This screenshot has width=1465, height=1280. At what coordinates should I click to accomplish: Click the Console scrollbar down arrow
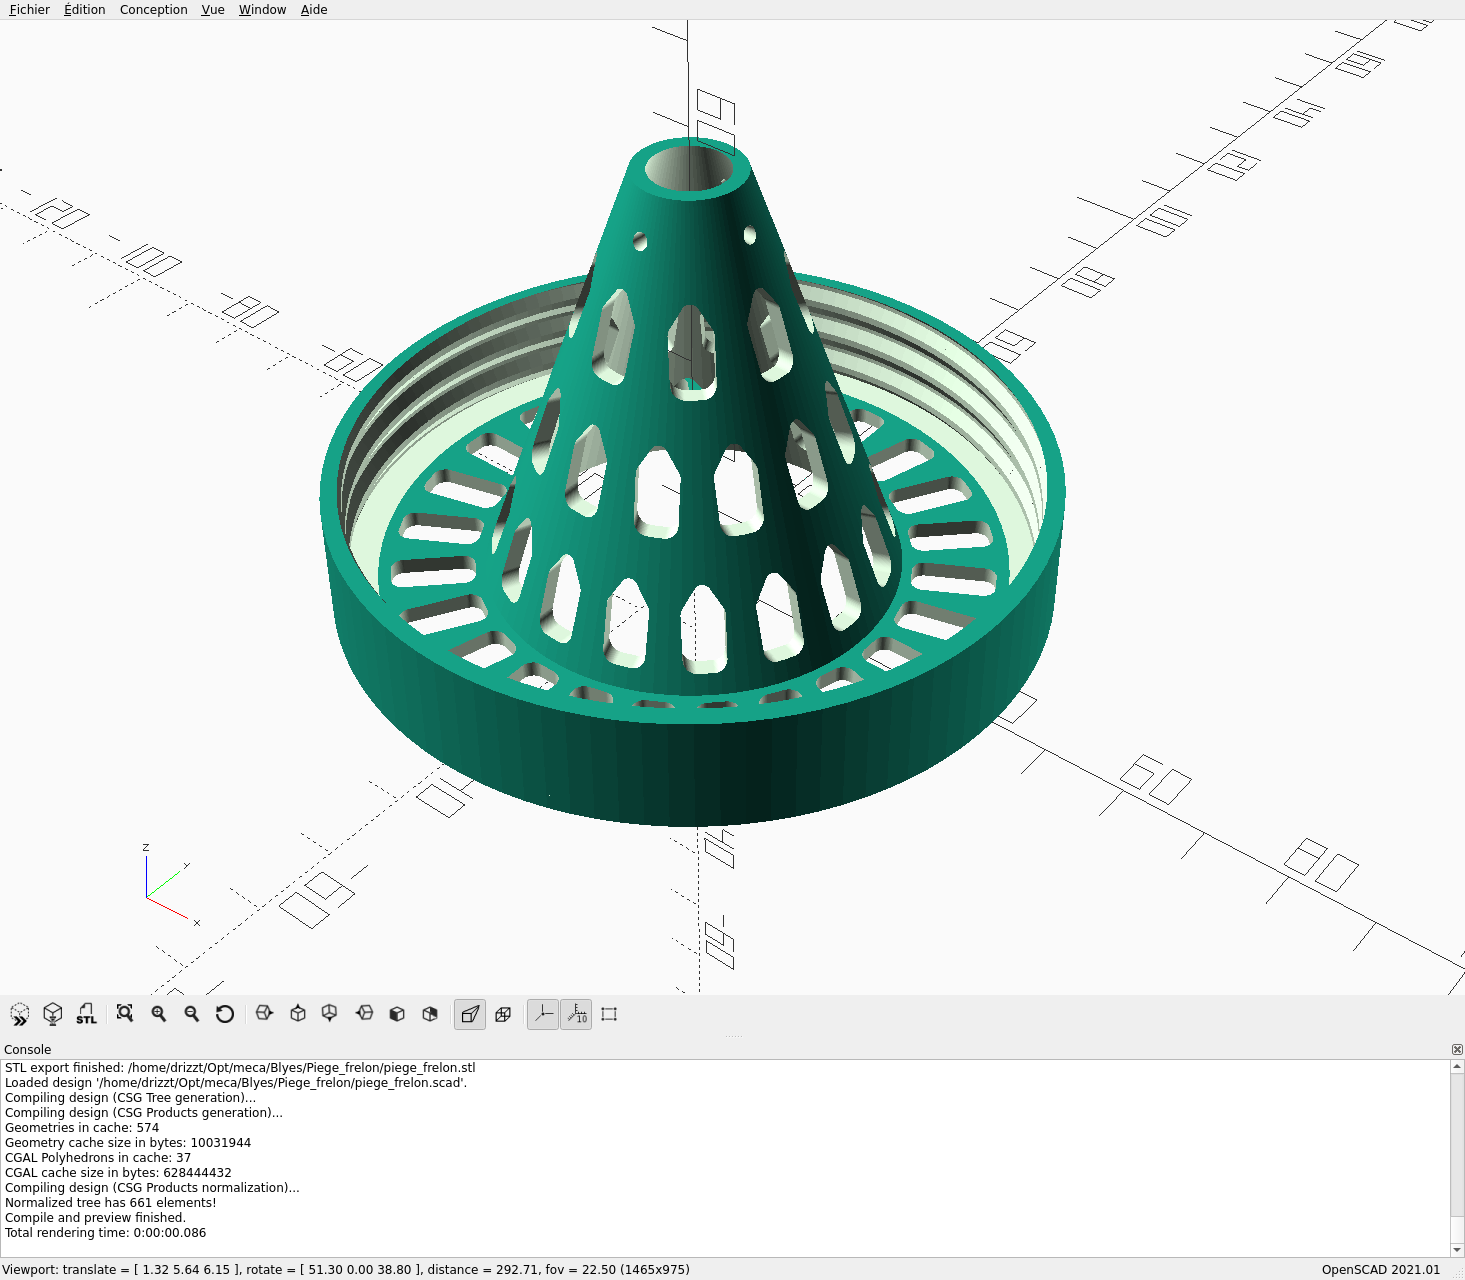click(x=1457, y=1250)
